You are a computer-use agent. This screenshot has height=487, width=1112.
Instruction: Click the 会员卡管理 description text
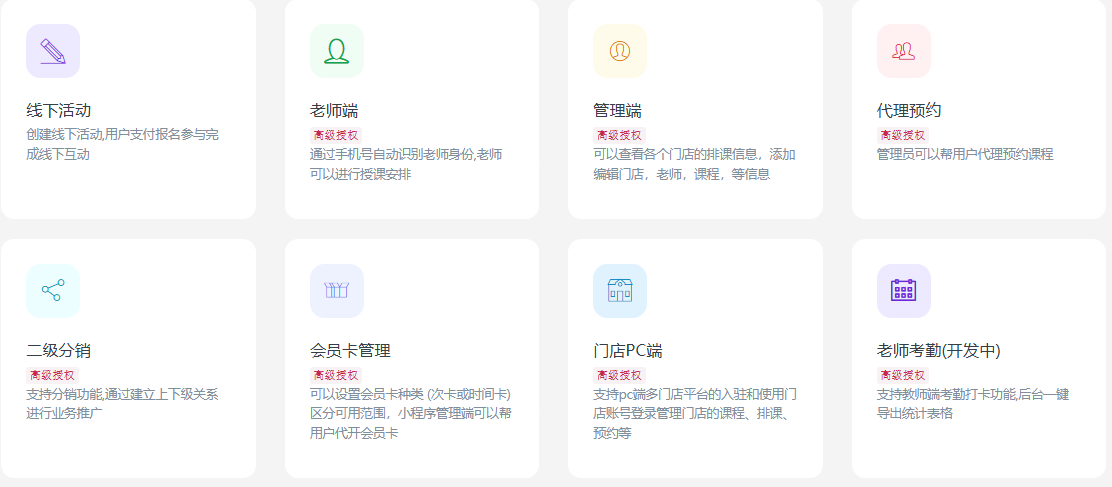click(x=411, y=414)
